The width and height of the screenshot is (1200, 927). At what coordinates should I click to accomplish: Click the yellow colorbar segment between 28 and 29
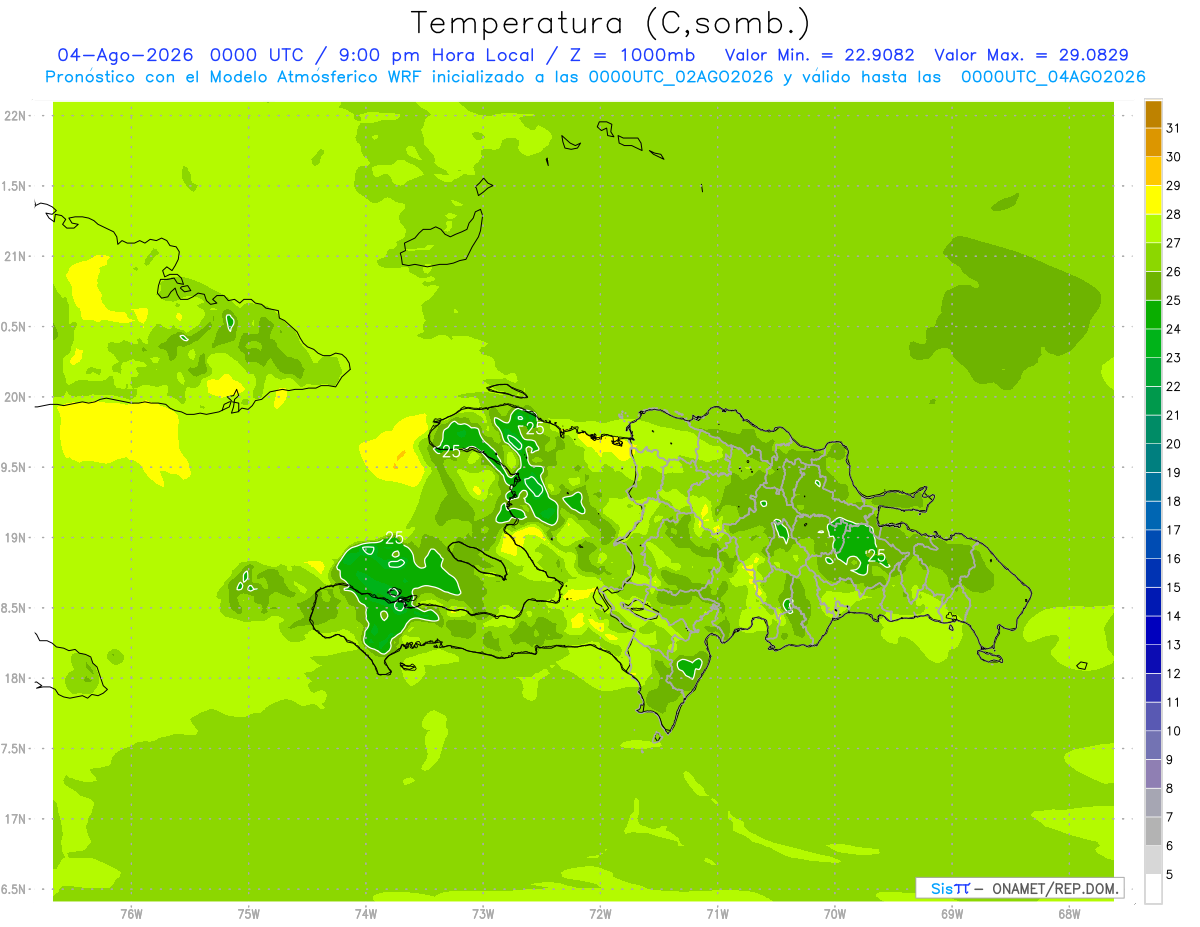point(1153,200)
